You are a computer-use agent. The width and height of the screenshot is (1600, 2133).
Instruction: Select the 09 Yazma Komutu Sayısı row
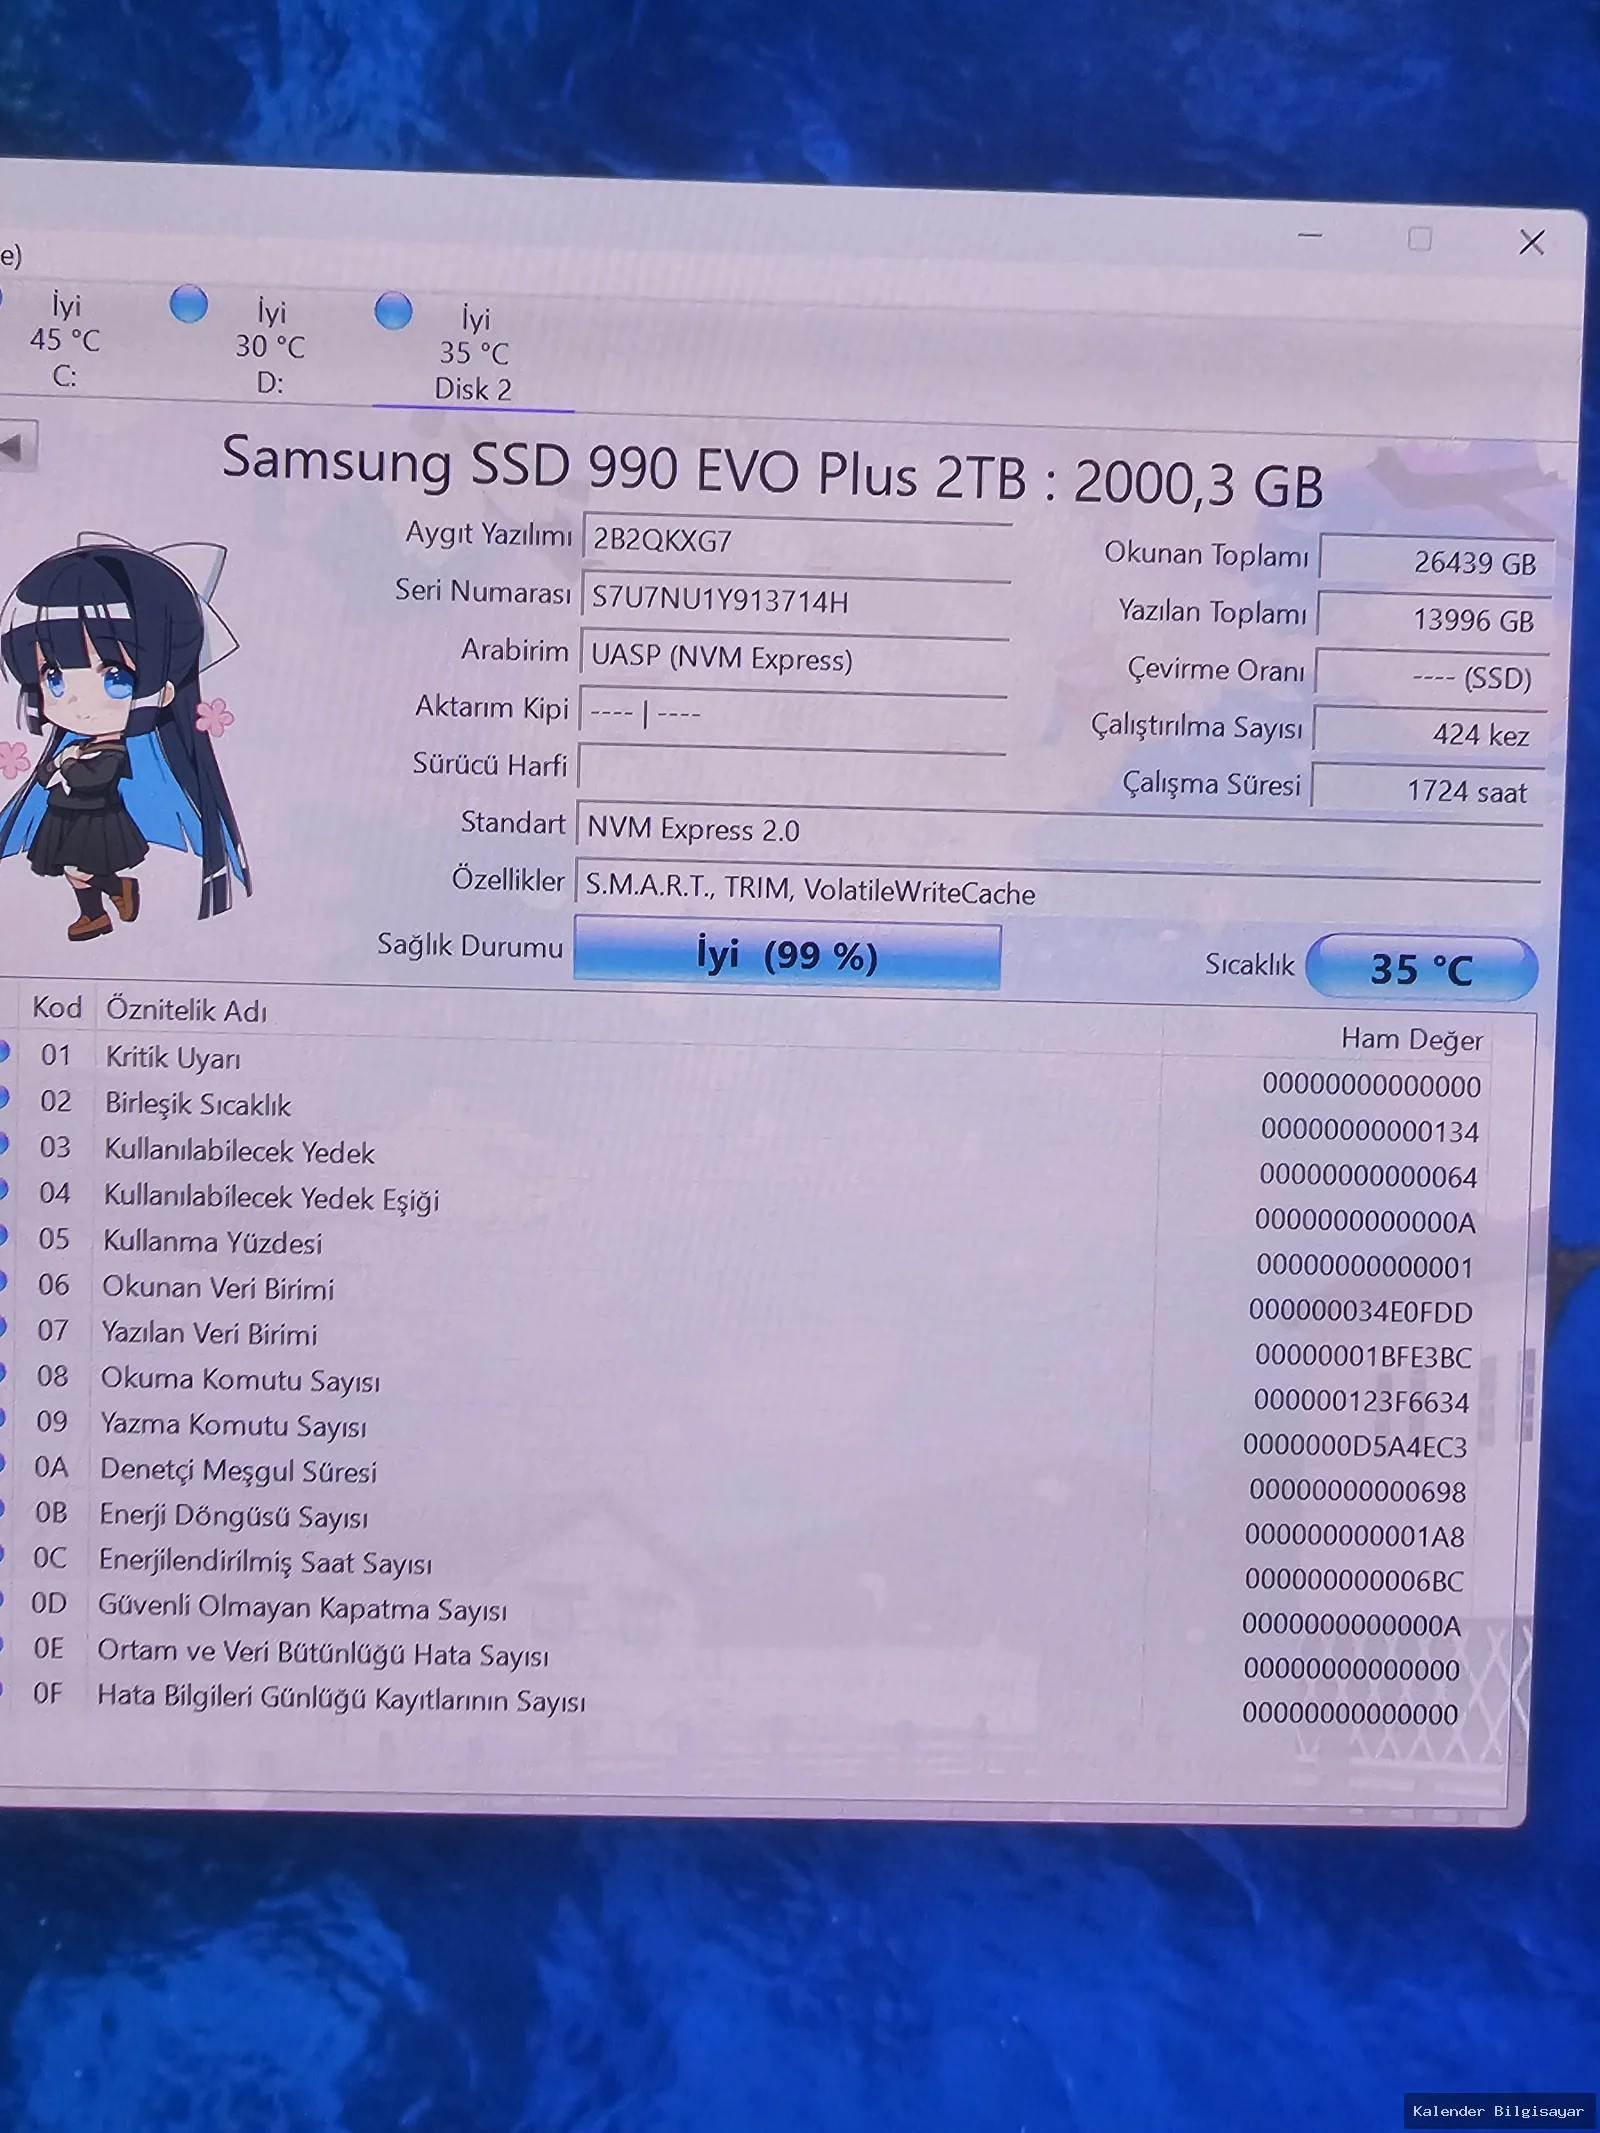coord(737,1435)
